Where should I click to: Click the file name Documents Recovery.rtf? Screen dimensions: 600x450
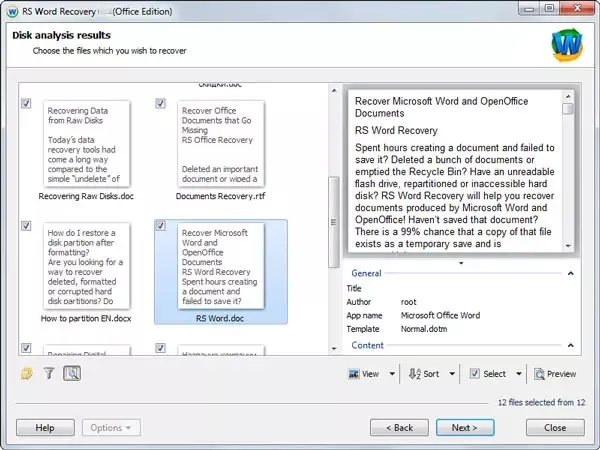coord(220,196)
